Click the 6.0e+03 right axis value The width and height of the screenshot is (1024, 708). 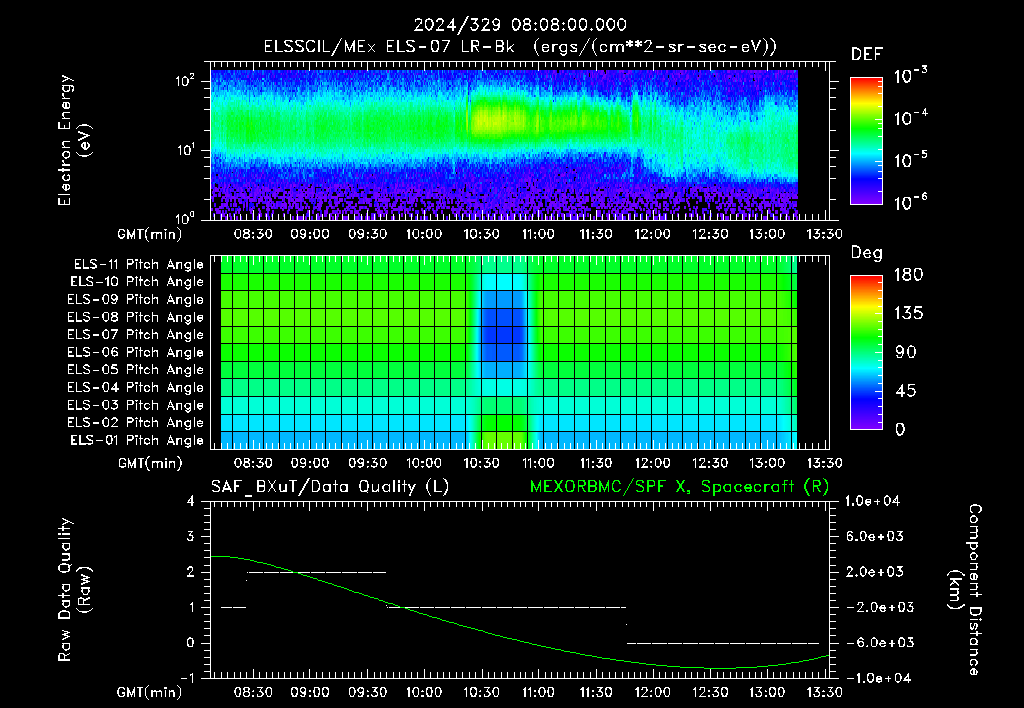pos(874,536)
